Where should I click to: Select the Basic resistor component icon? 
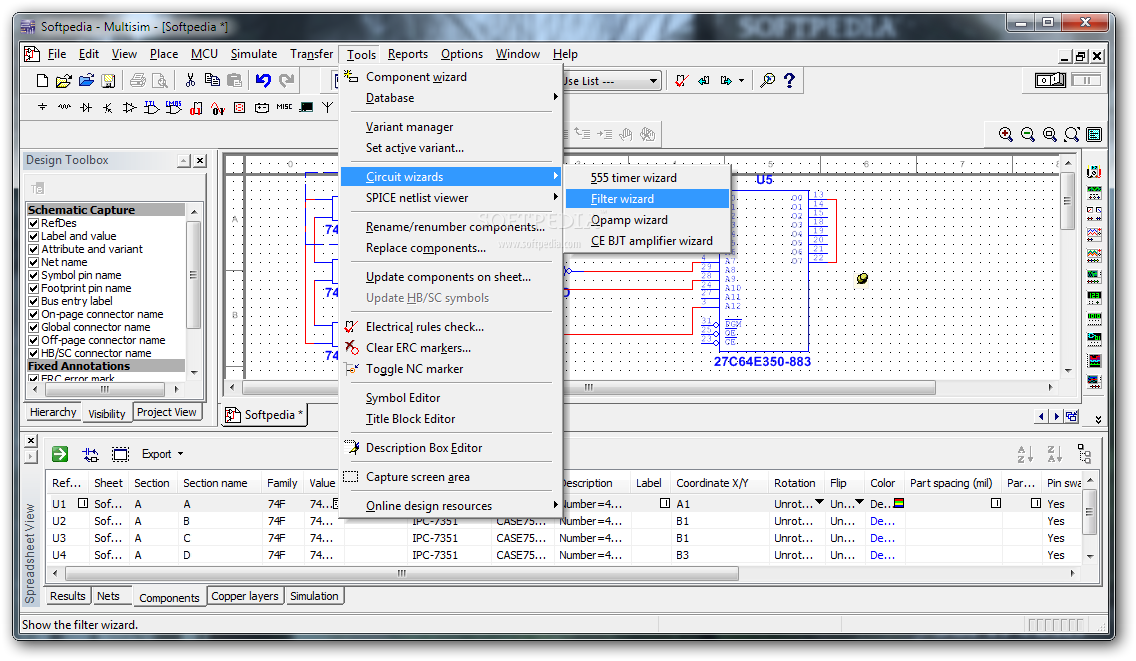tap(64, 107)
